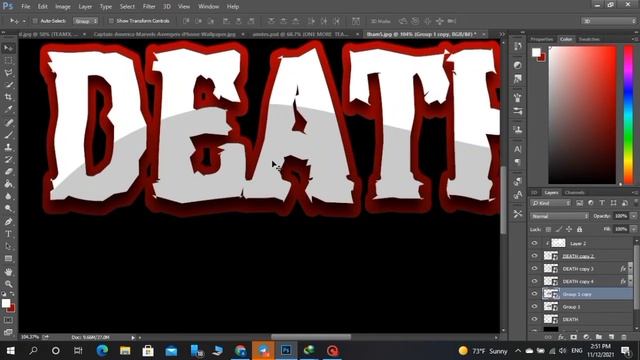Show more document tabs via double-arrow
The width and height of the screenshot is (640, 360).
pos(502,34)
